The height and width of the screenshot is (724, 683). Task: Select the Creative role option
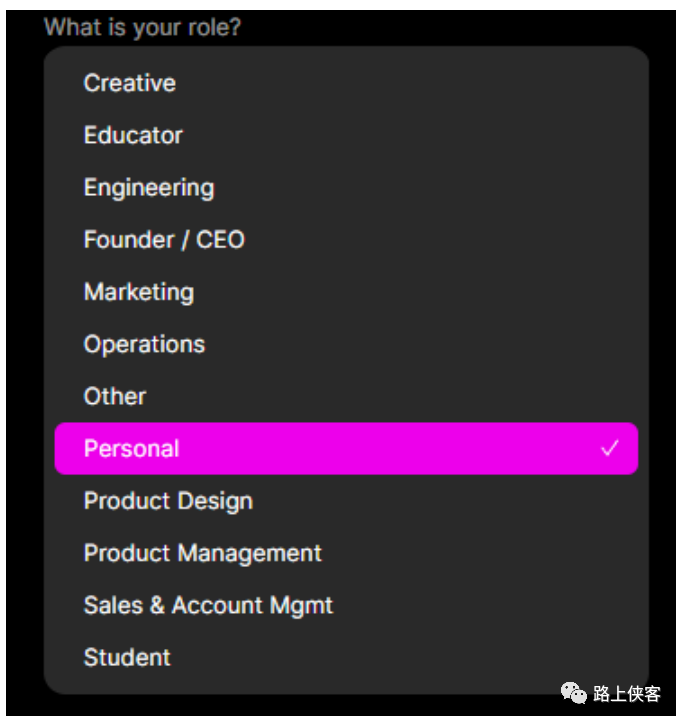coord(130,83)
